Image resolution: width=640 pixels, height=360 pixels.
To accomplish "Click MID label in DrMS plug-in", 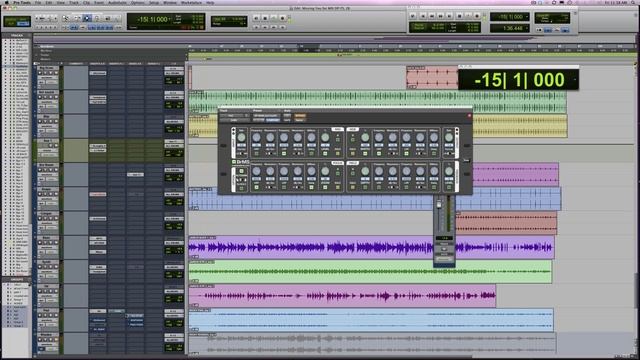I will [338, 129].
